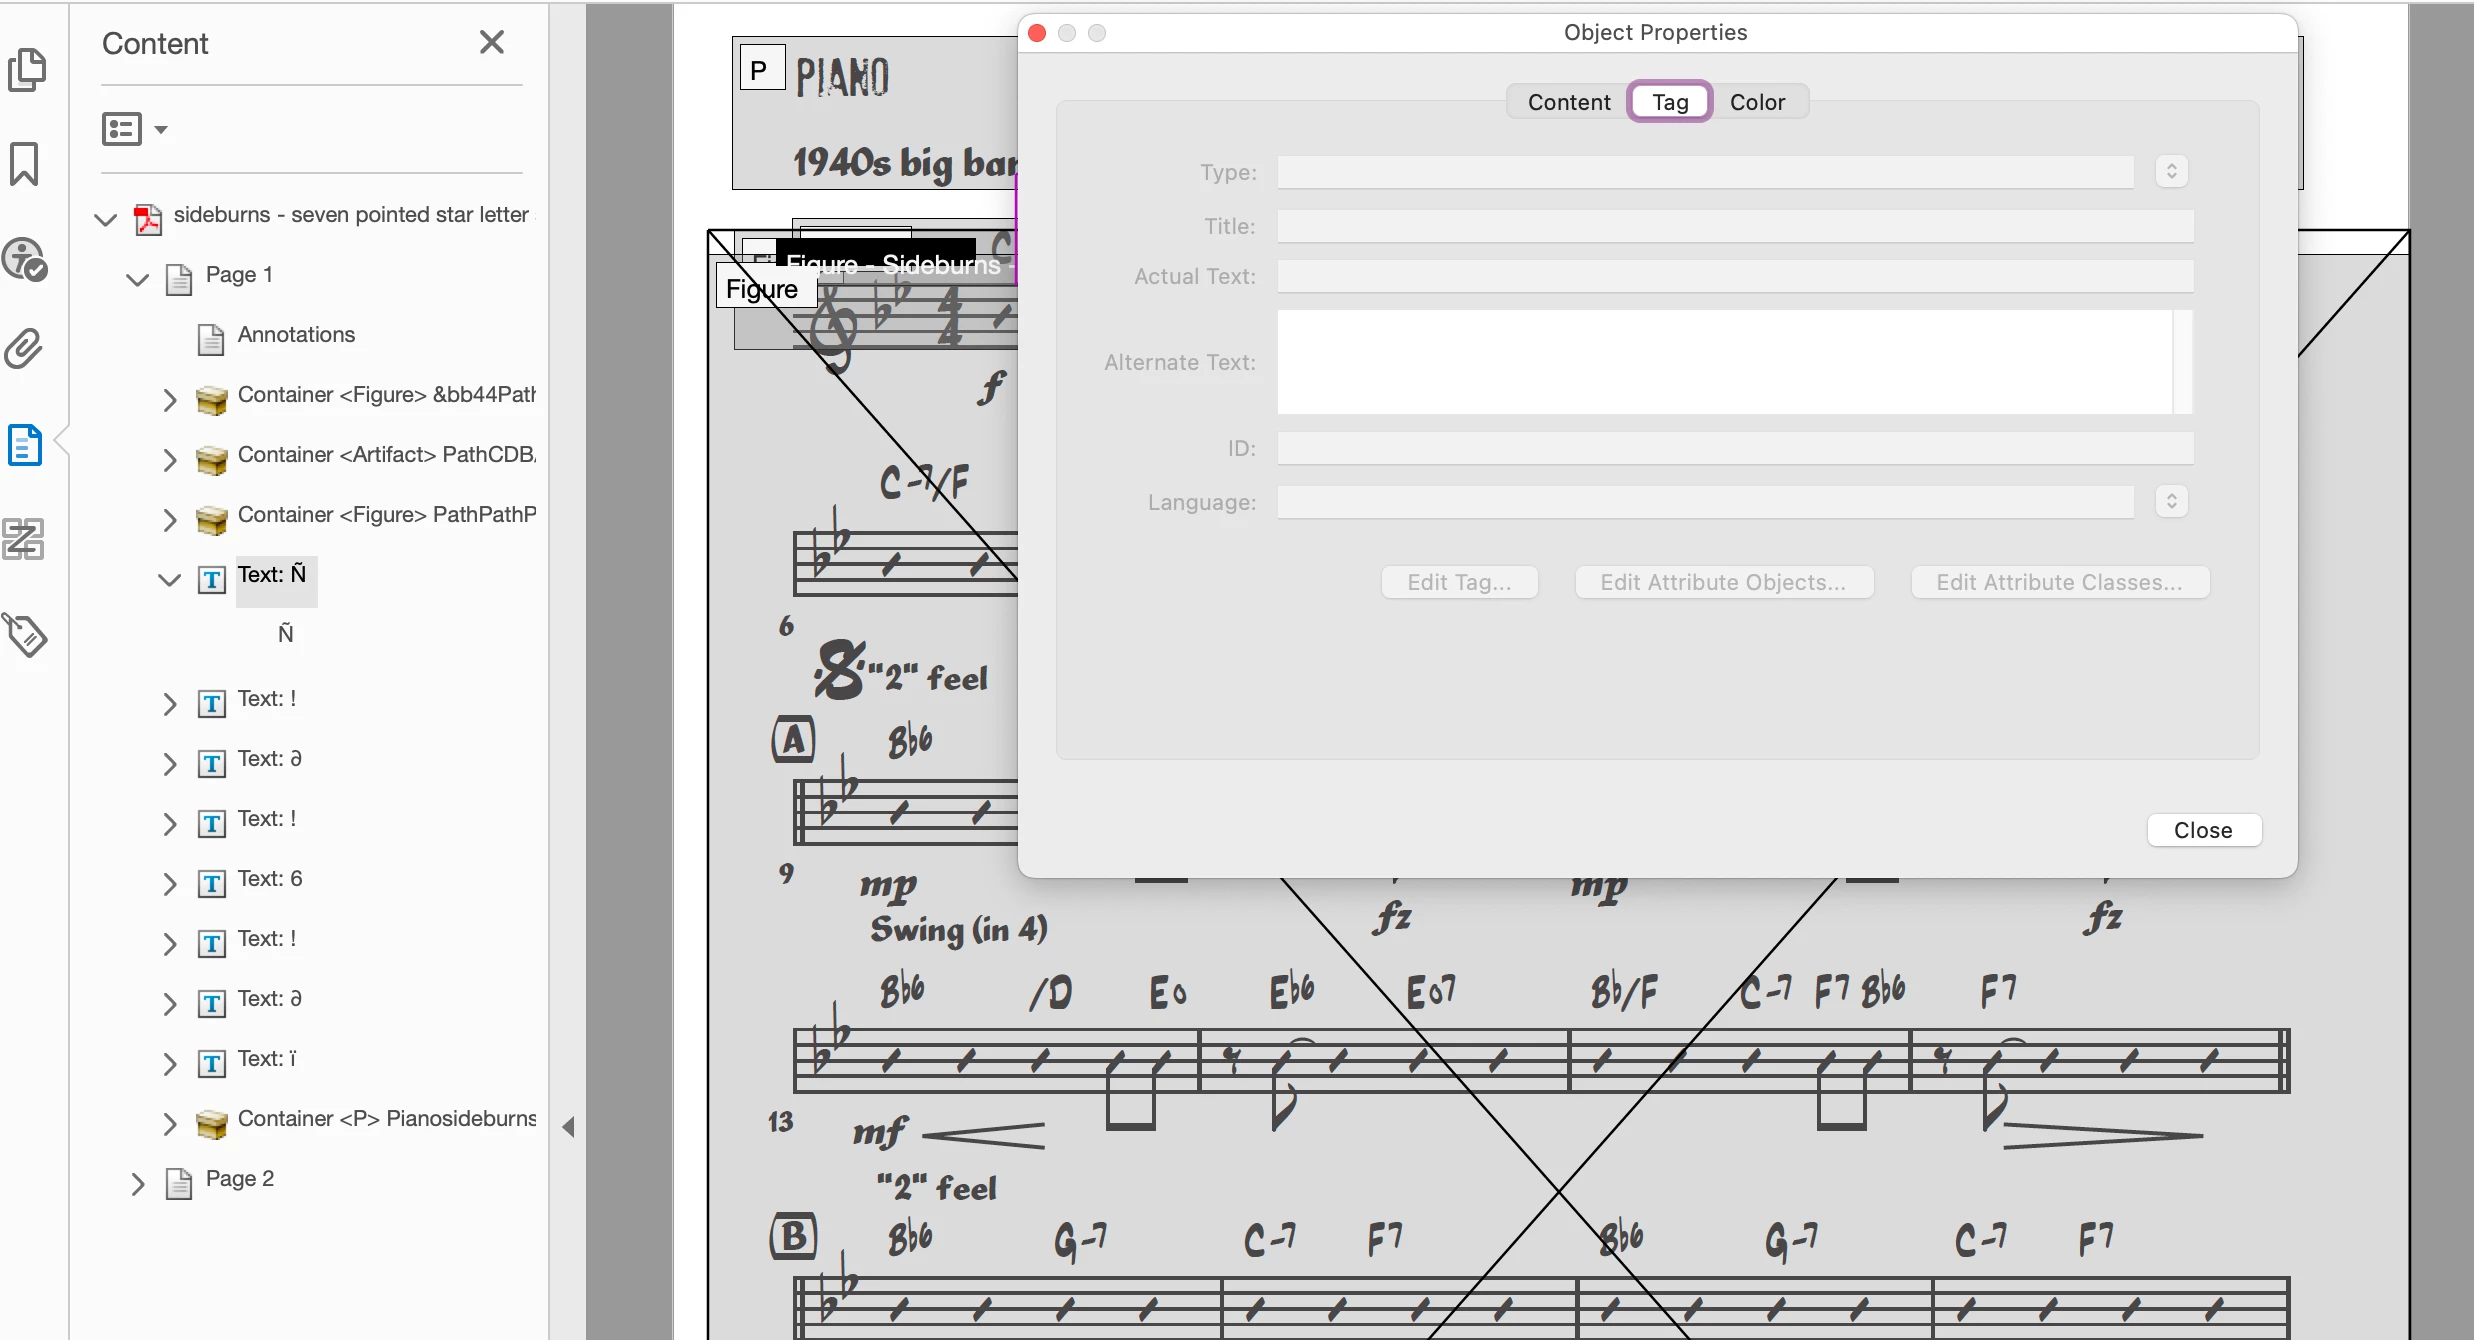
Task: Expand Container <P> Pianosideburns node
Action: point(169,1124)
